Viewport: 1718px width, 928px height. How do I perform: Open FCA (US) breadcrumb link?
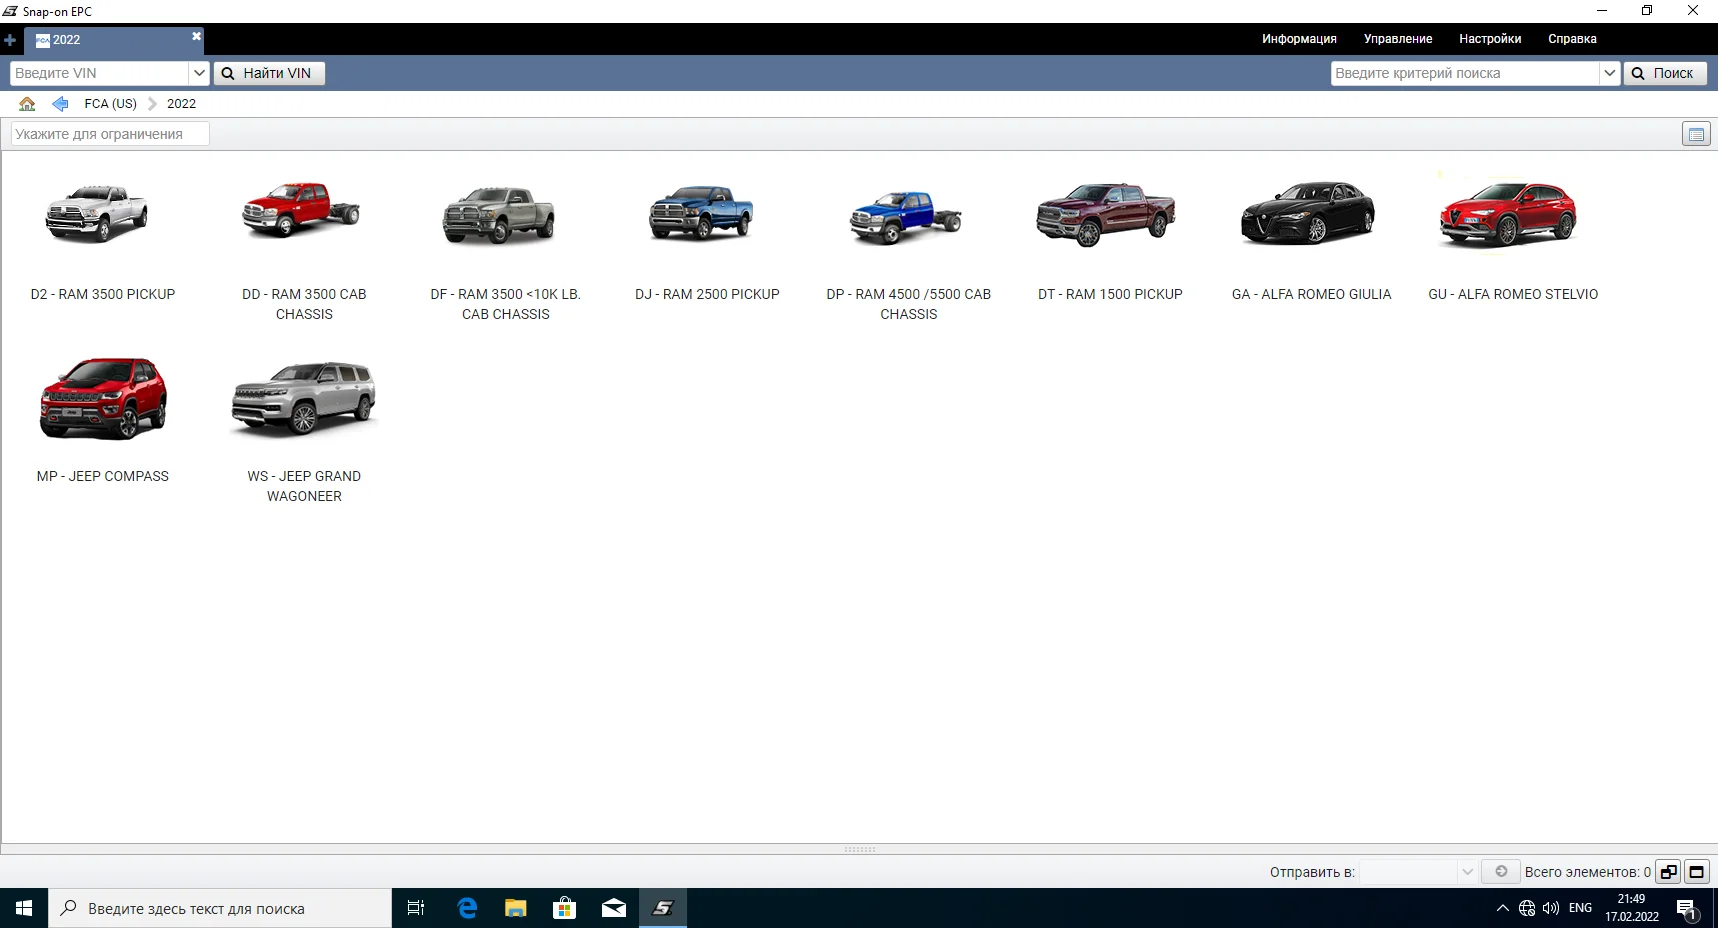coord(110,103)
